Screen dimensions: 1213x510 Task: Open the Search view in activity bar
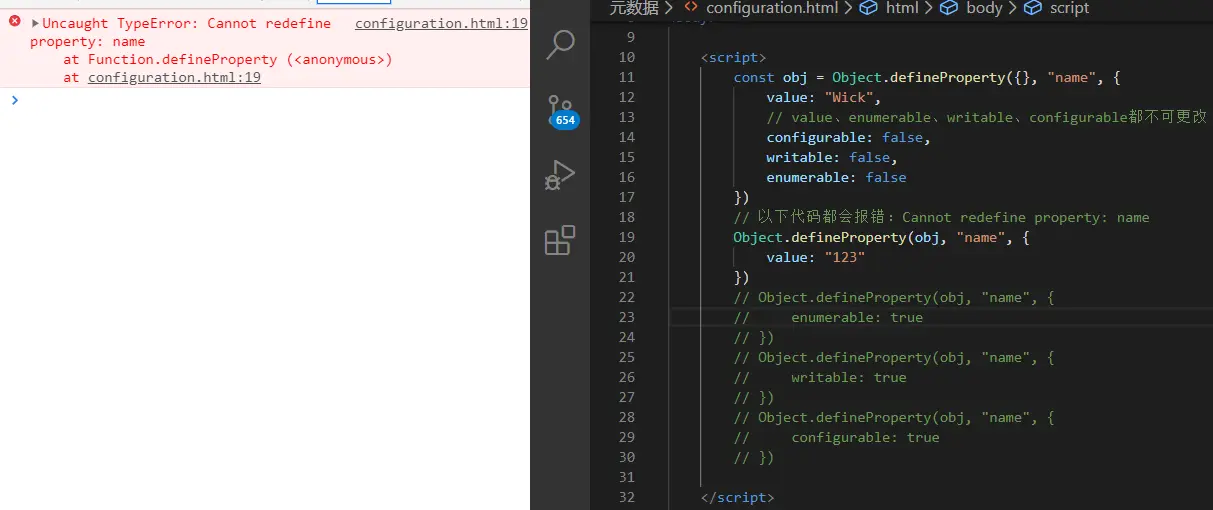[x=560, y=45]
